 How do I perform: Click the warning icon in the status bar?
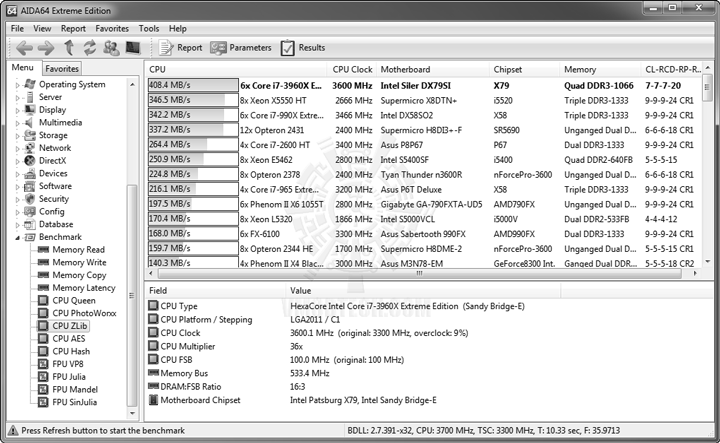tap(13, 431)
